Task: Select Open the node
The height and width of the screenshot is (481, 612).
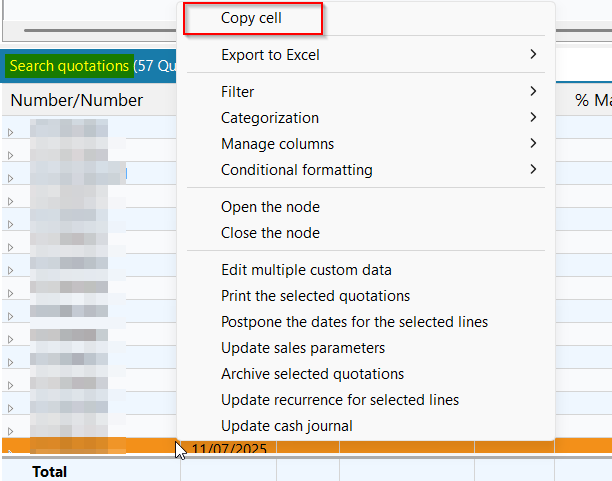Action: (x=270, y=207)
